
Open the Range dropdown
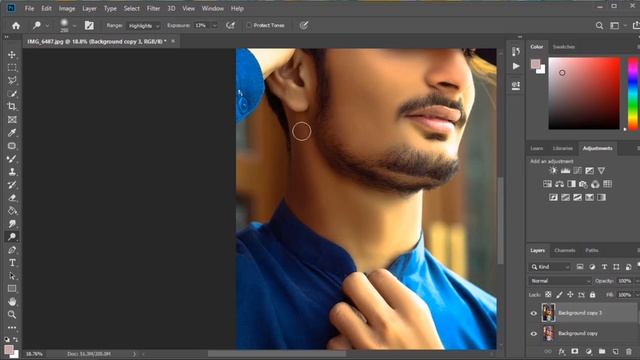click(x=143, y=26)
